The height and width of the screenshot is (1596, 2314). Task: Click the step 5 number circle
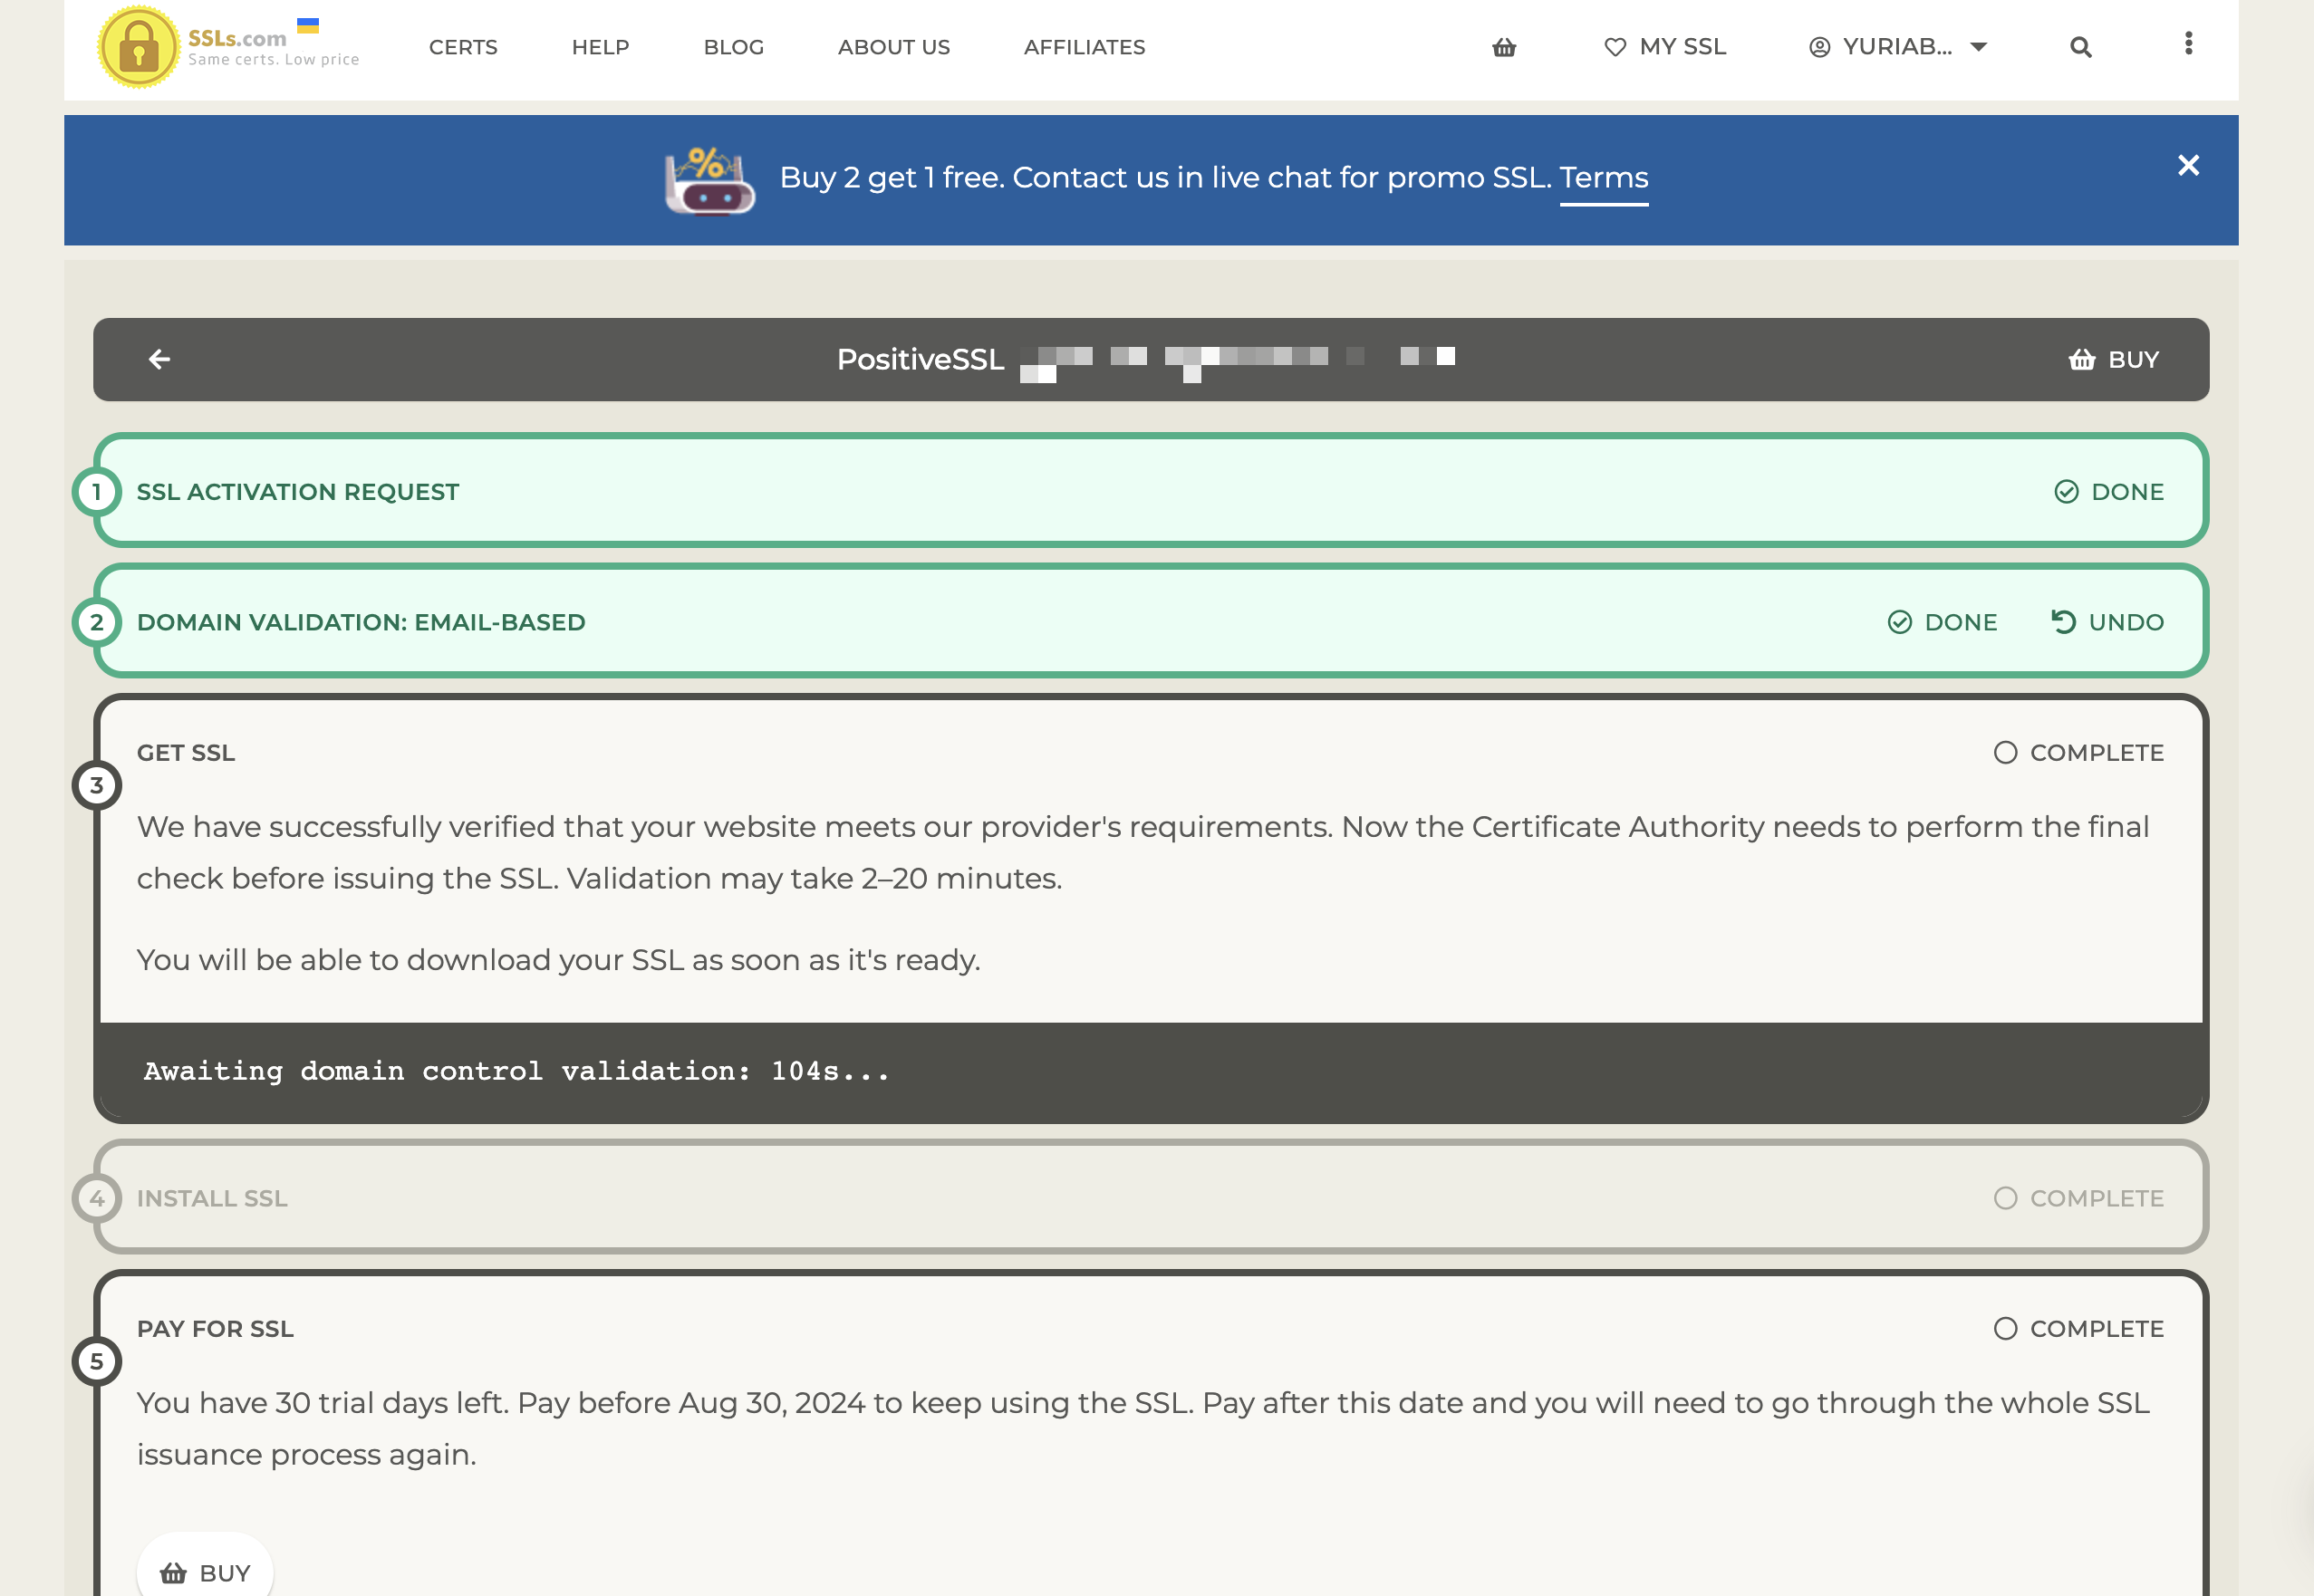97,1361
